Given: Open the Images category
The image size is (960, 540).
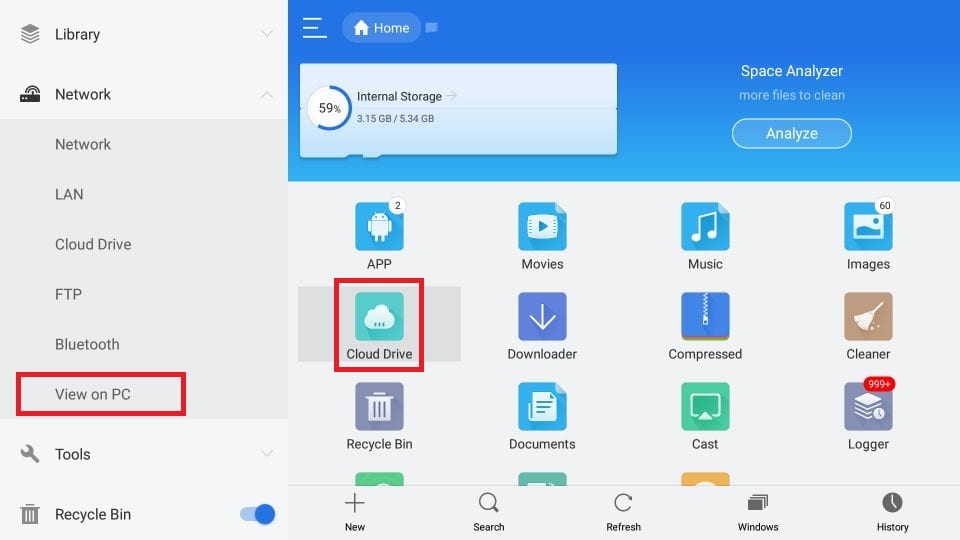Looking at the screenshot, I should coord(868,227).
